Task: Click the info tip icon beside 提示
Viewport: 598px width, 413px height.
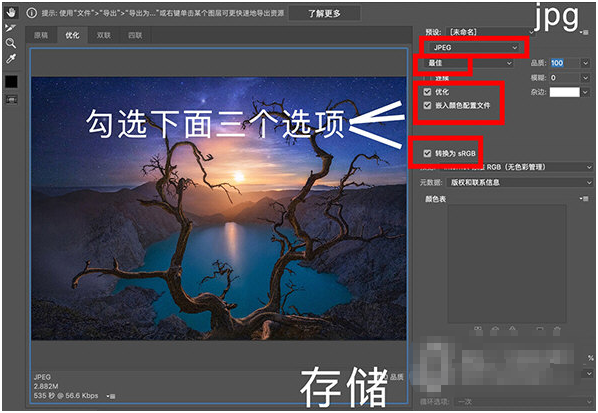Action: pyautogui.click(x=32, y=13)
